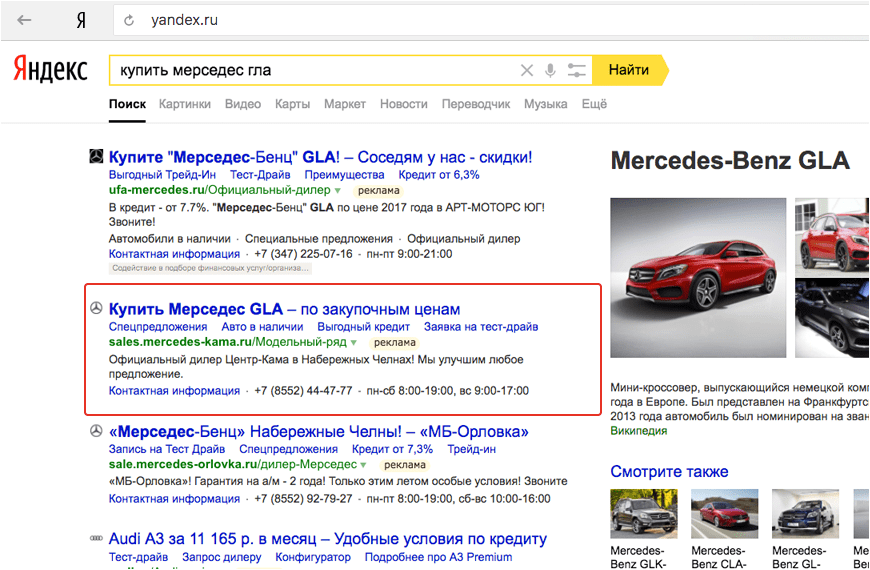This screenshot has height=570, width=870.
Task: Select the Видео tab
Action: click(243, 104)
